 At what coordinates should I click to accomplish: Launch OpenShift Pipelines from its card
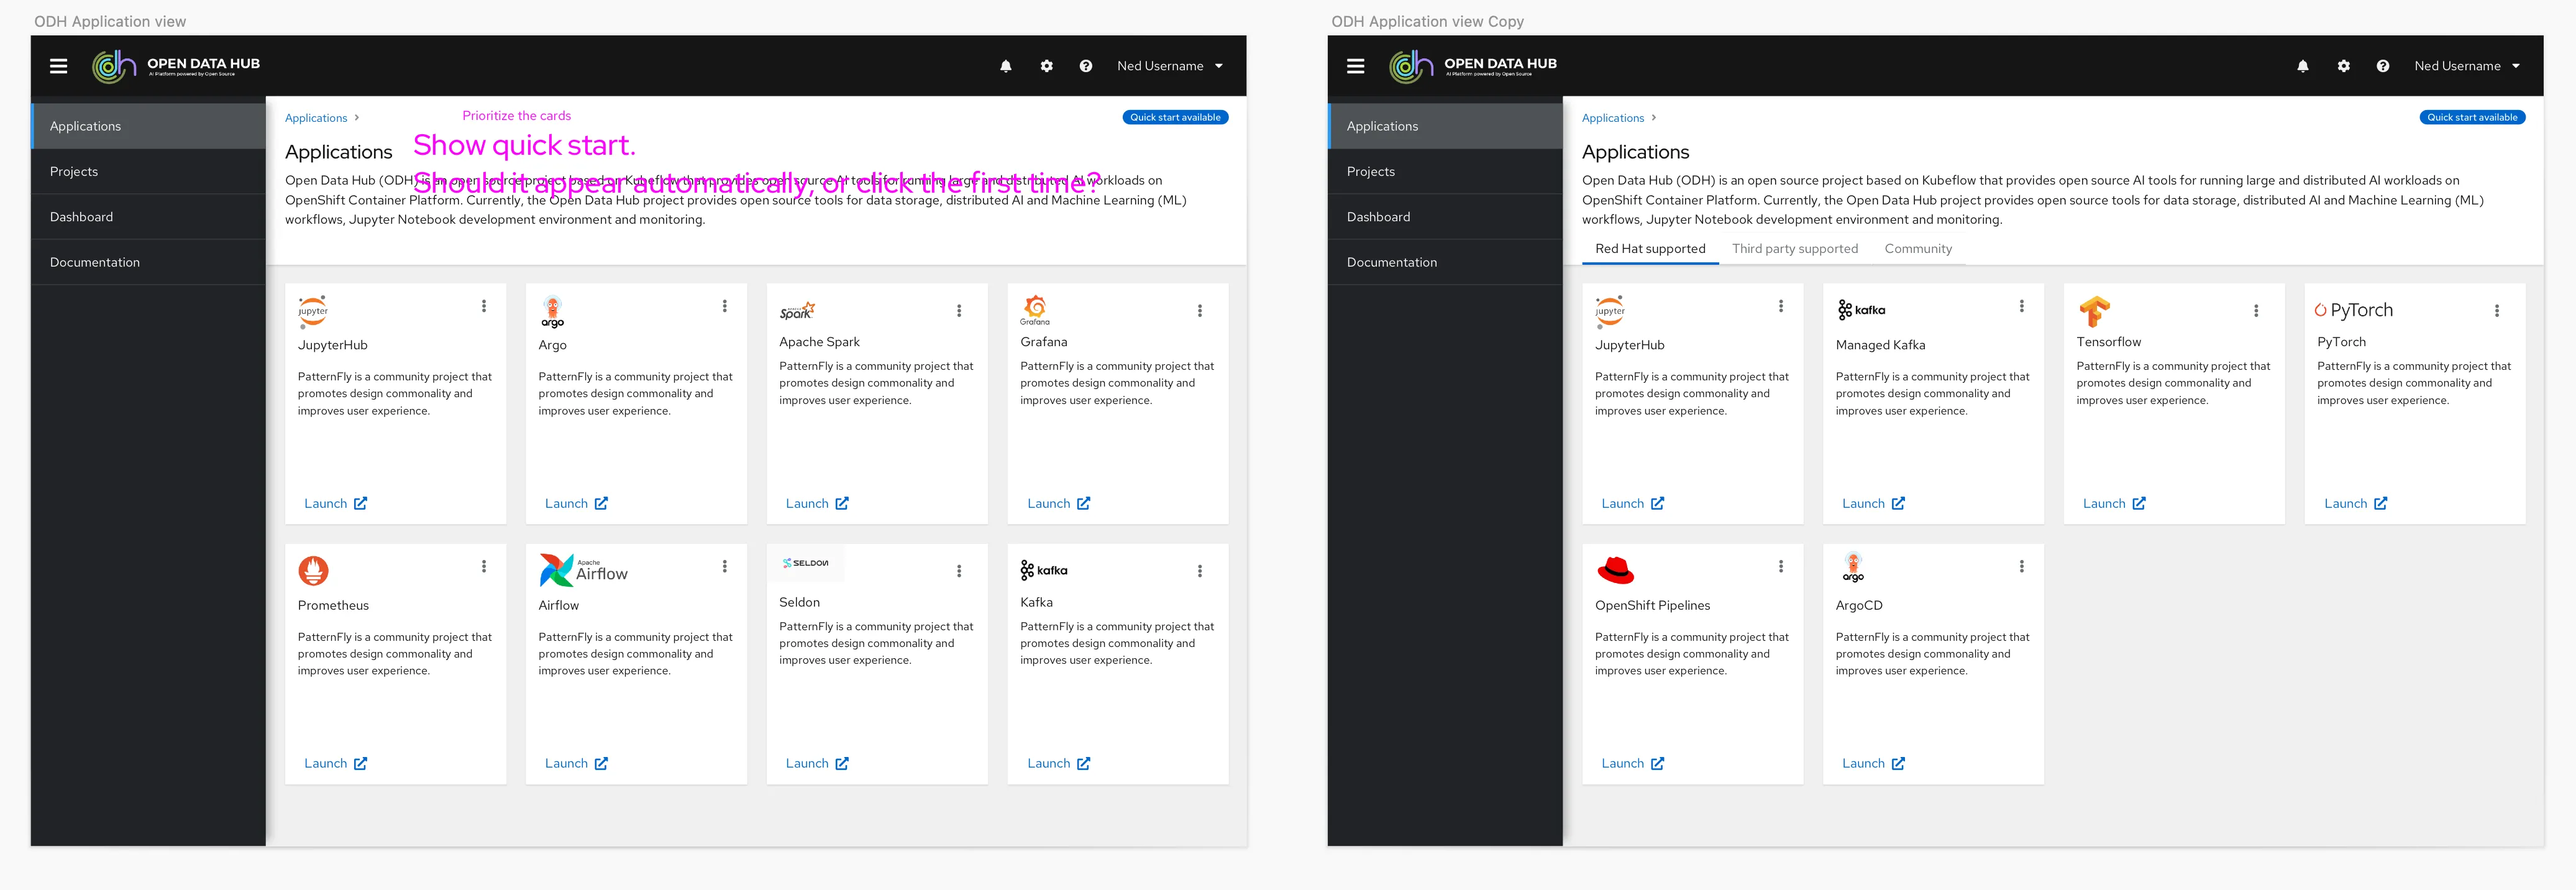click(x=1632, y=764)
